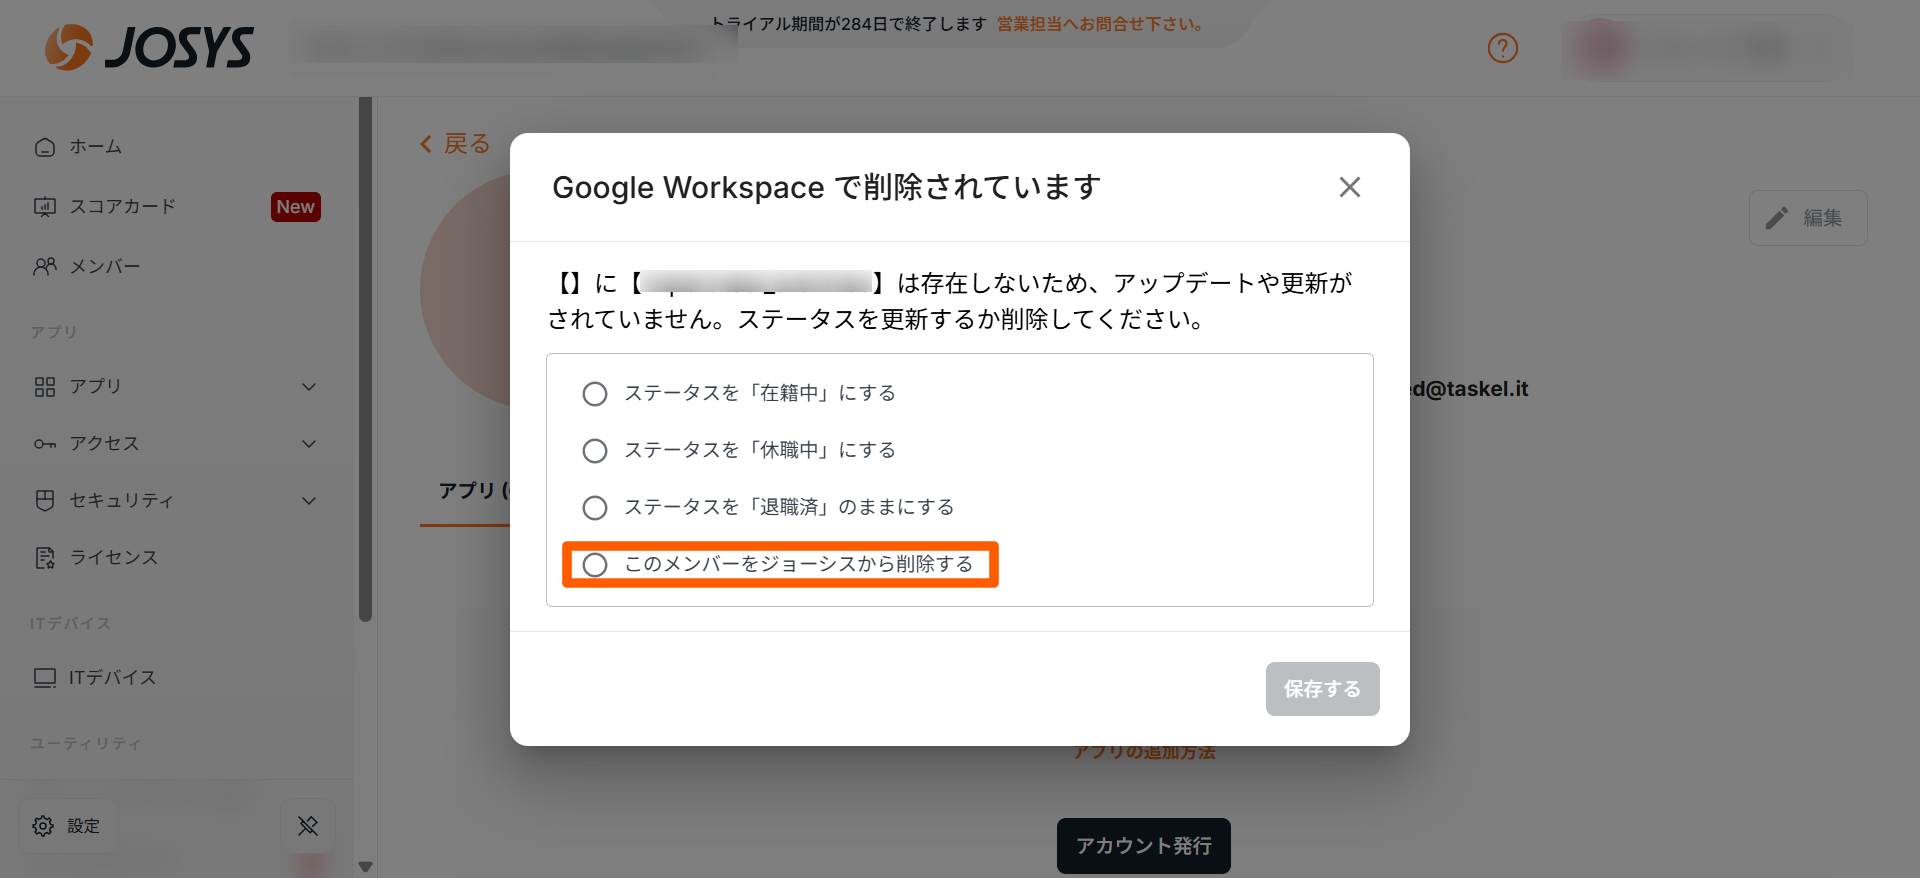The height and width of the screenshot is (878, 1920).
Task: Expand the セキュリティ sidebar chevron
Action: pos(309,501)
